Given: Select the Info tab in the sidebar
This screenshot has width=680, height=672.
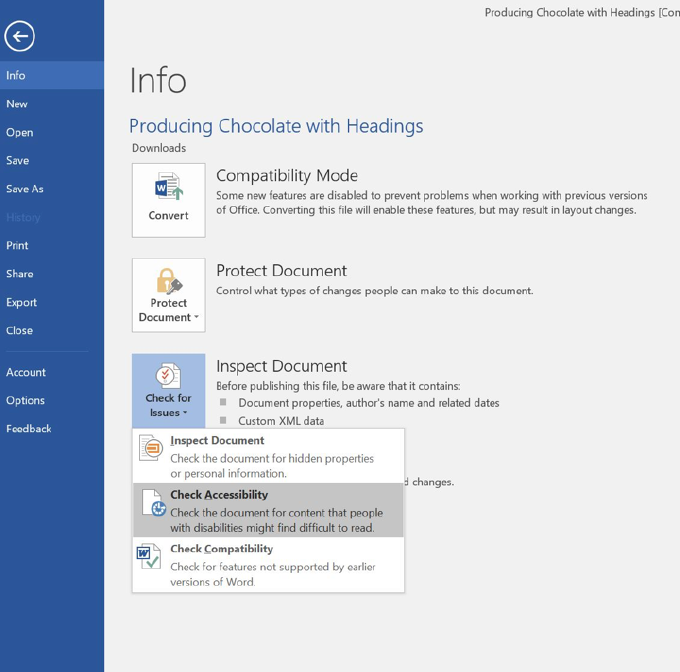Looking at the screenshot, I should pyautogui.click(x=52, y=75).
